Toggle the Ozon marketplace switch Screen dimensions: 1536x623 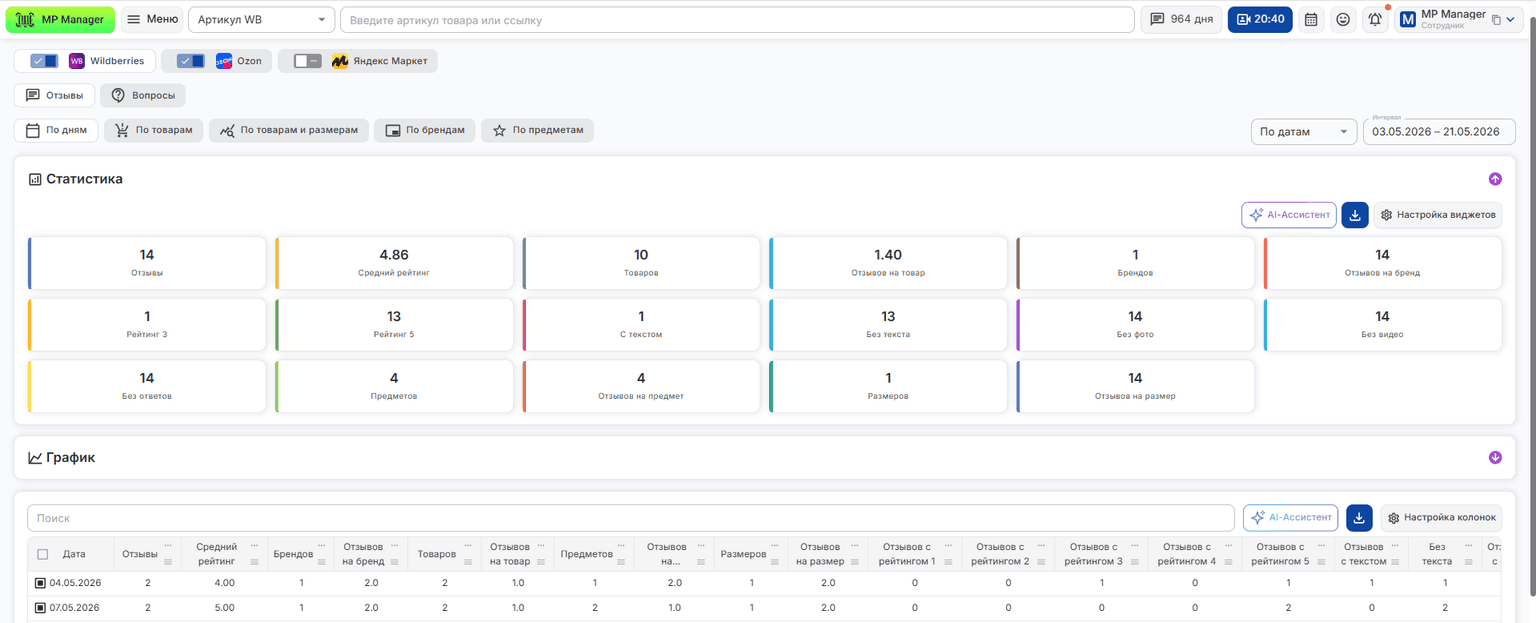pos(191,61)
